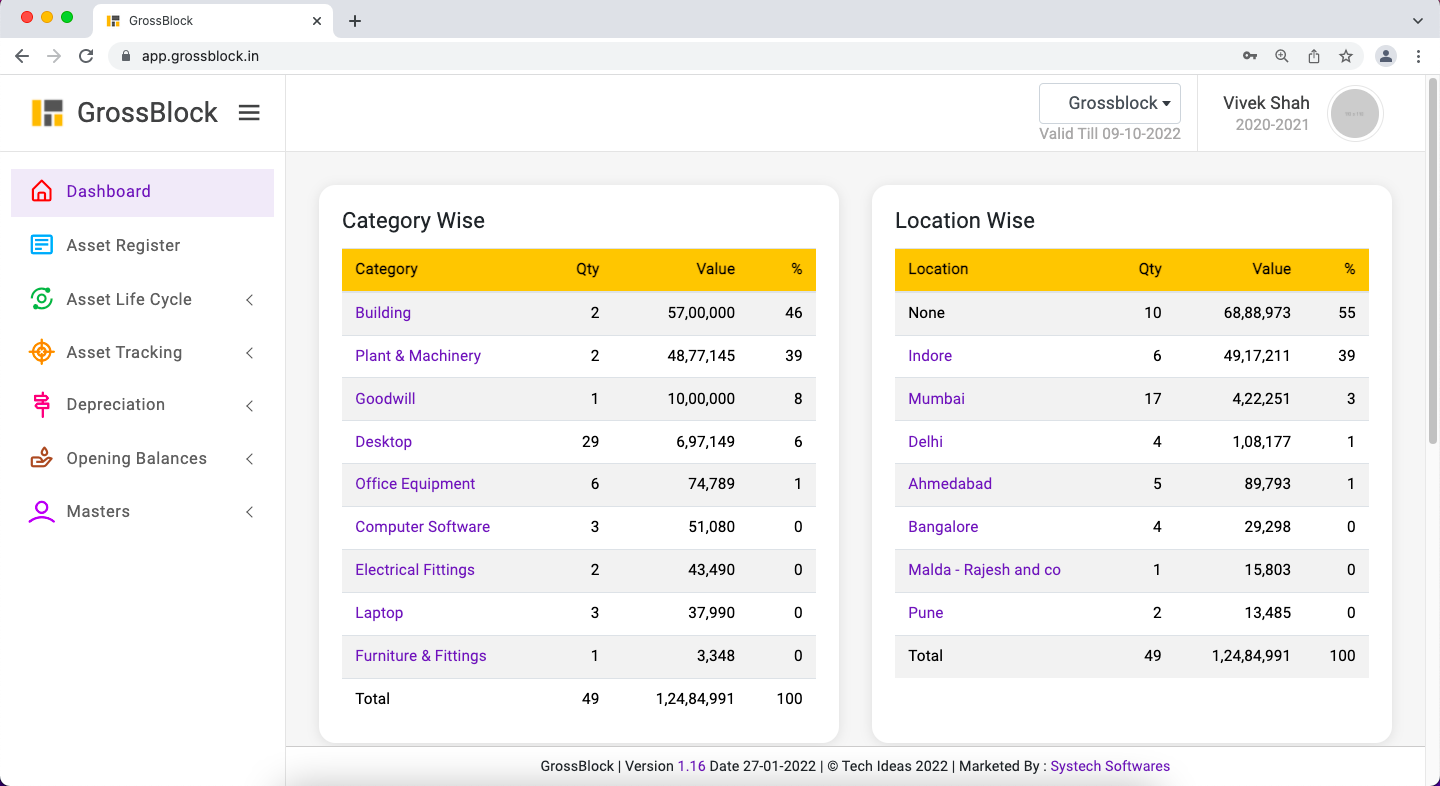Open the Indore location link
The height and width of the screenshot is (786, 1440).
point(929,356)
